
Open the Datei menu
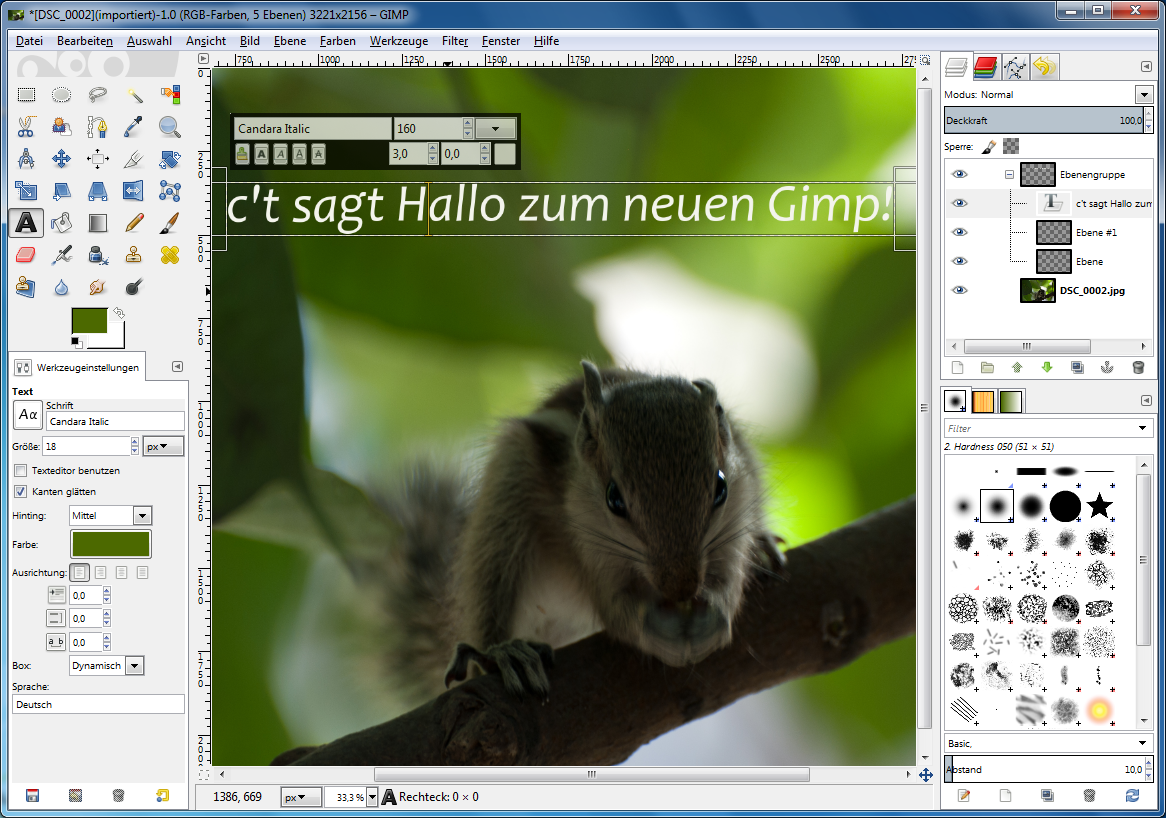30,41
